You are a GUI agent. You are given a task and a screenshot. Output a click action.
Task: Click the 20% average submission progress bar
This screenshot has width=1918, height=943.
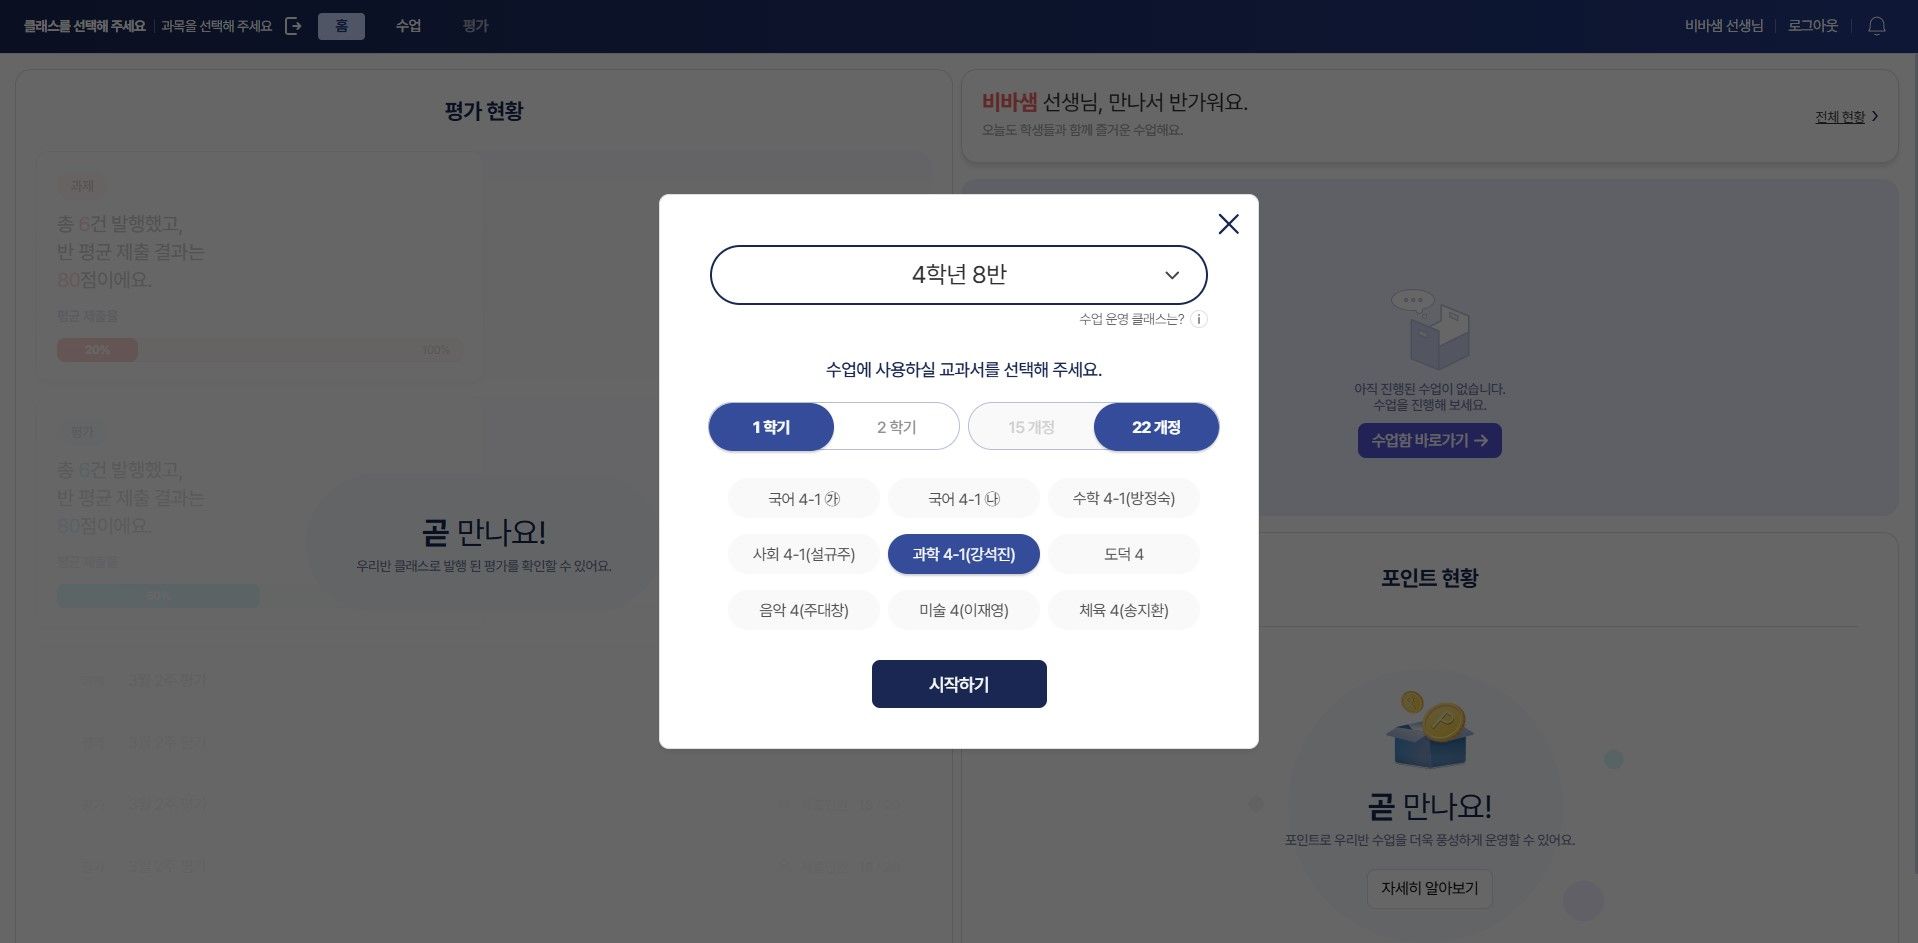coord(259,350)
